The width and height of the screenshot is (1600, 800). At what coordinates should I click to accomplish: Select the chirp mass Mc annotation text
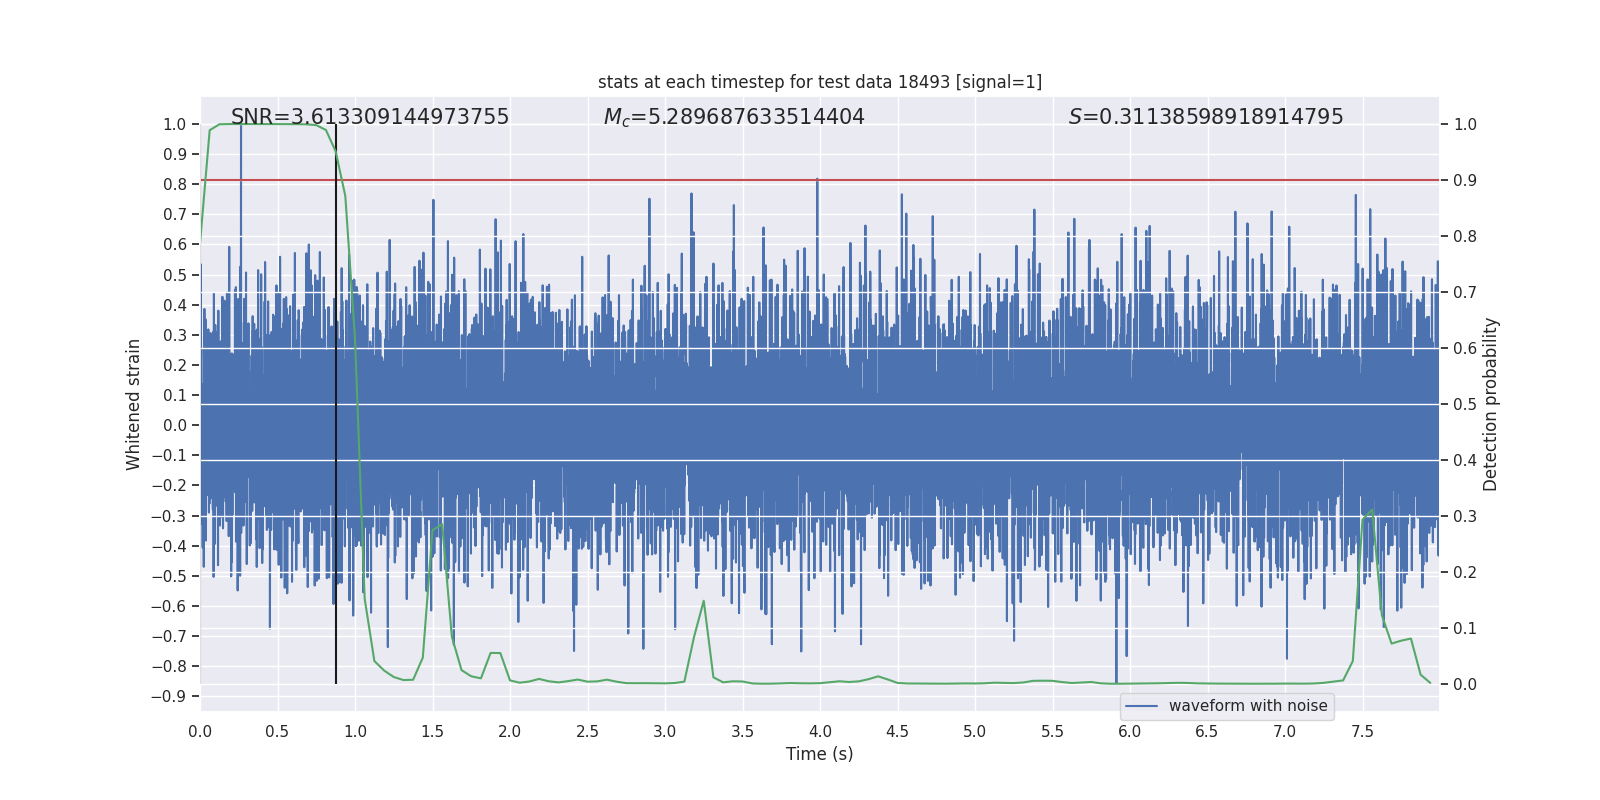(734, 117)
